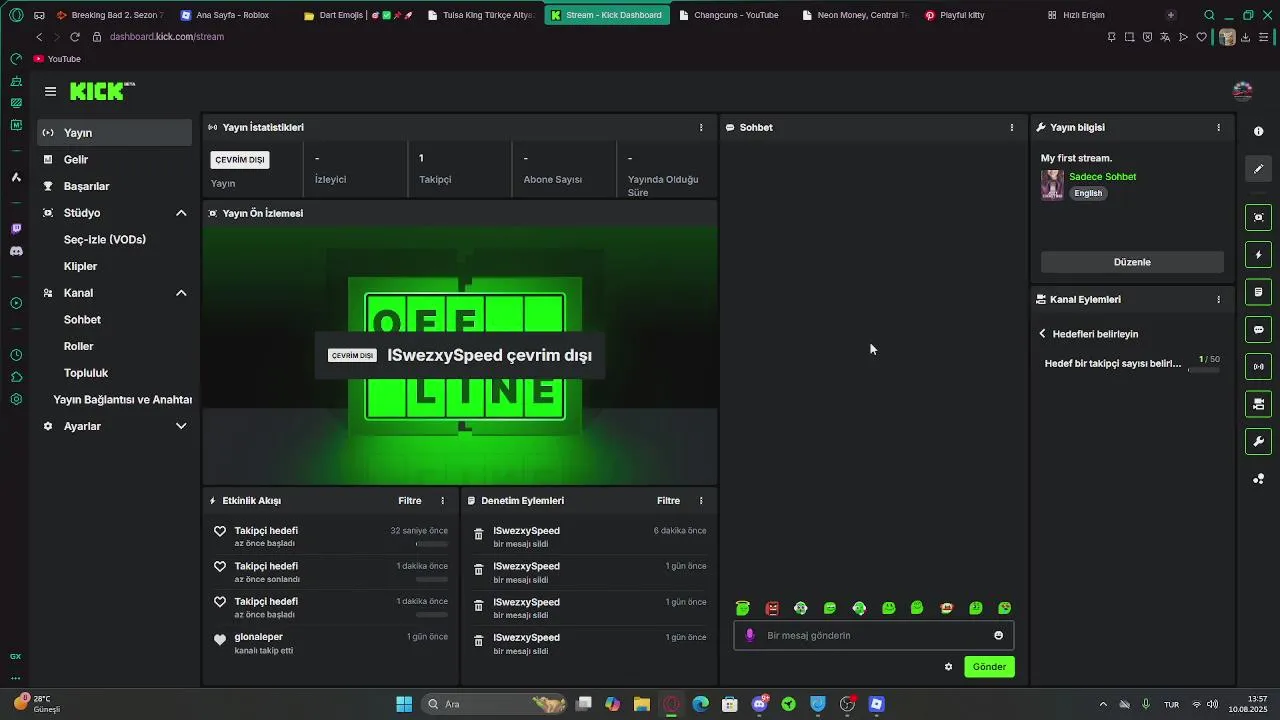Image resolution: width=1280 pixels, height=720 pixels.
Task: Insert the red angry face emote
Action: tap(772, 608)
